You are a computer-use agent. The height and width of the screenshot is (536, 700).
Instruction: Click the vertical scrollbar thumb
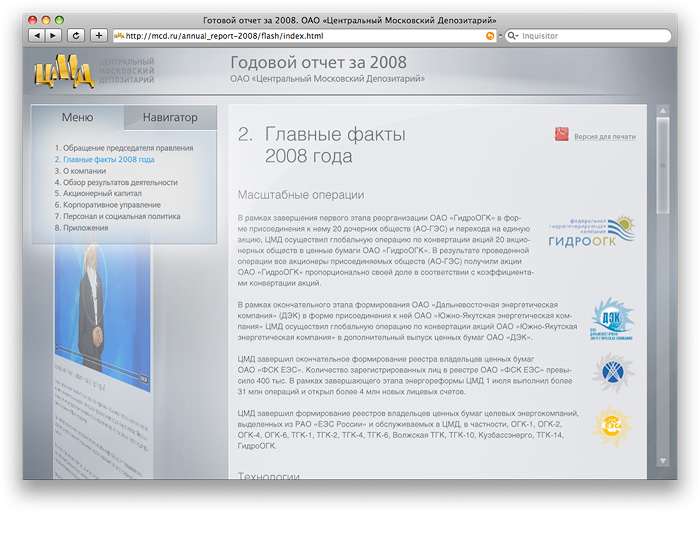(x=663, y=165)
